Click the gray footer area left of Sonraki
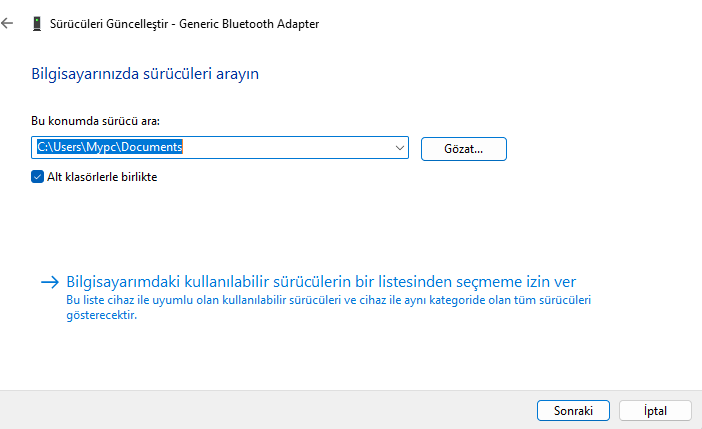Viewport: 702px width, 429px height. pyautogui.click(x=270, y=410)
